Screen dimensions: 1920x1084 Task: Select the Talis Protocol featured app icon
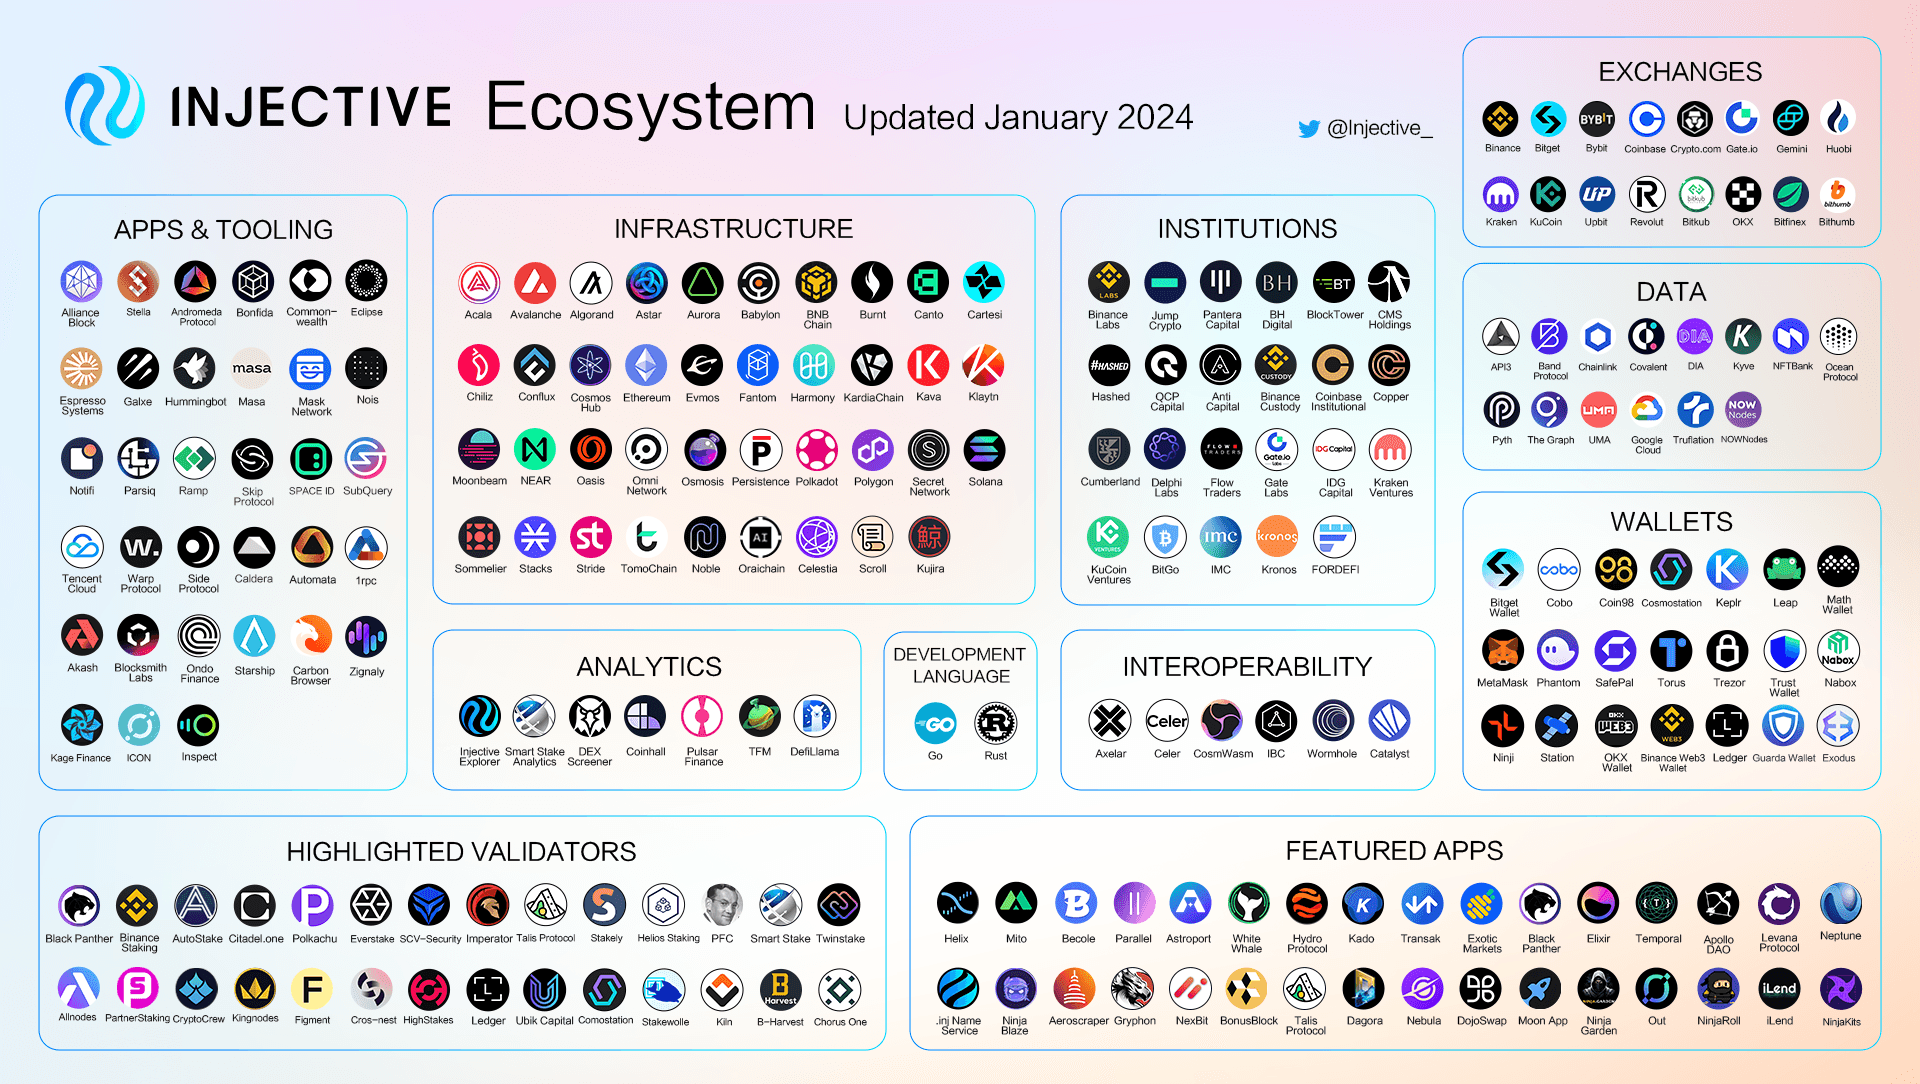click(1305, 989)
